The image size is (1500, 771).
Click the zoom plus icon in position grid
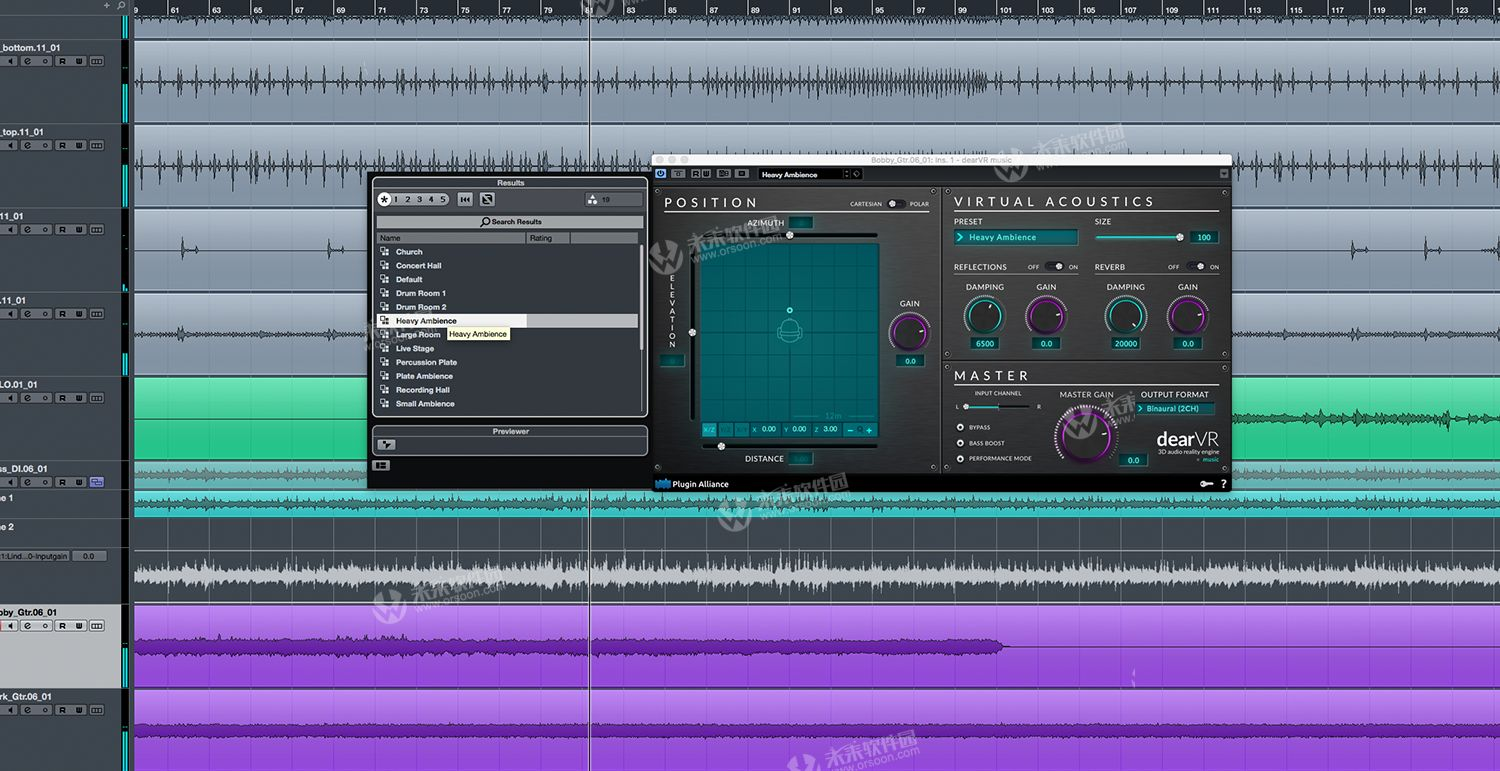[x=869, y=430]
